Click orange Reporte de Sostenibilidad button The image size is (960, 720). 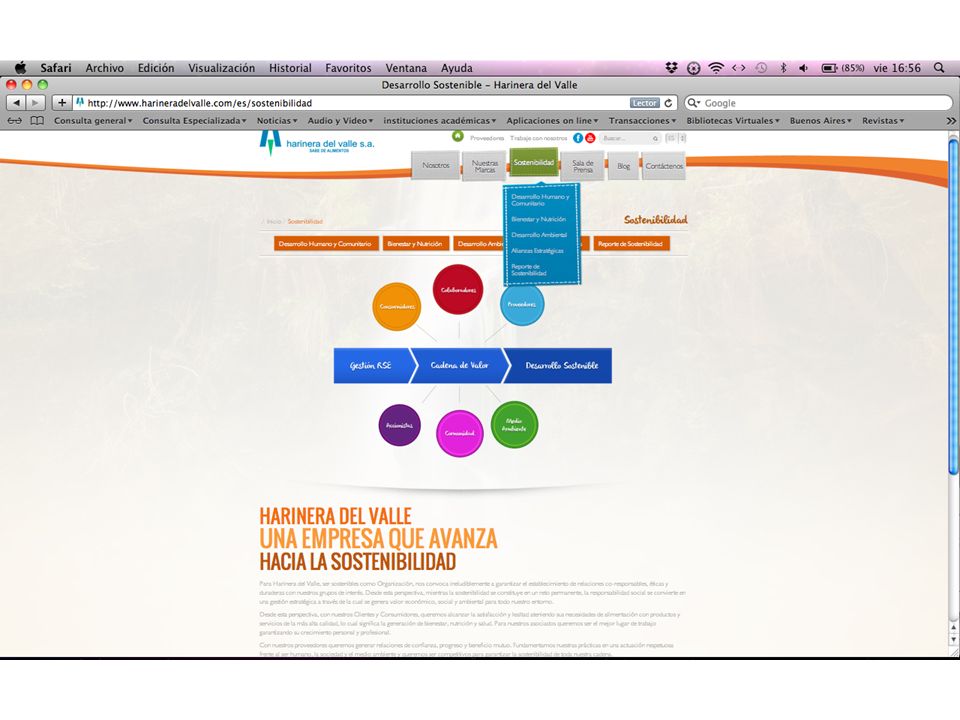(x=631, y=244)
